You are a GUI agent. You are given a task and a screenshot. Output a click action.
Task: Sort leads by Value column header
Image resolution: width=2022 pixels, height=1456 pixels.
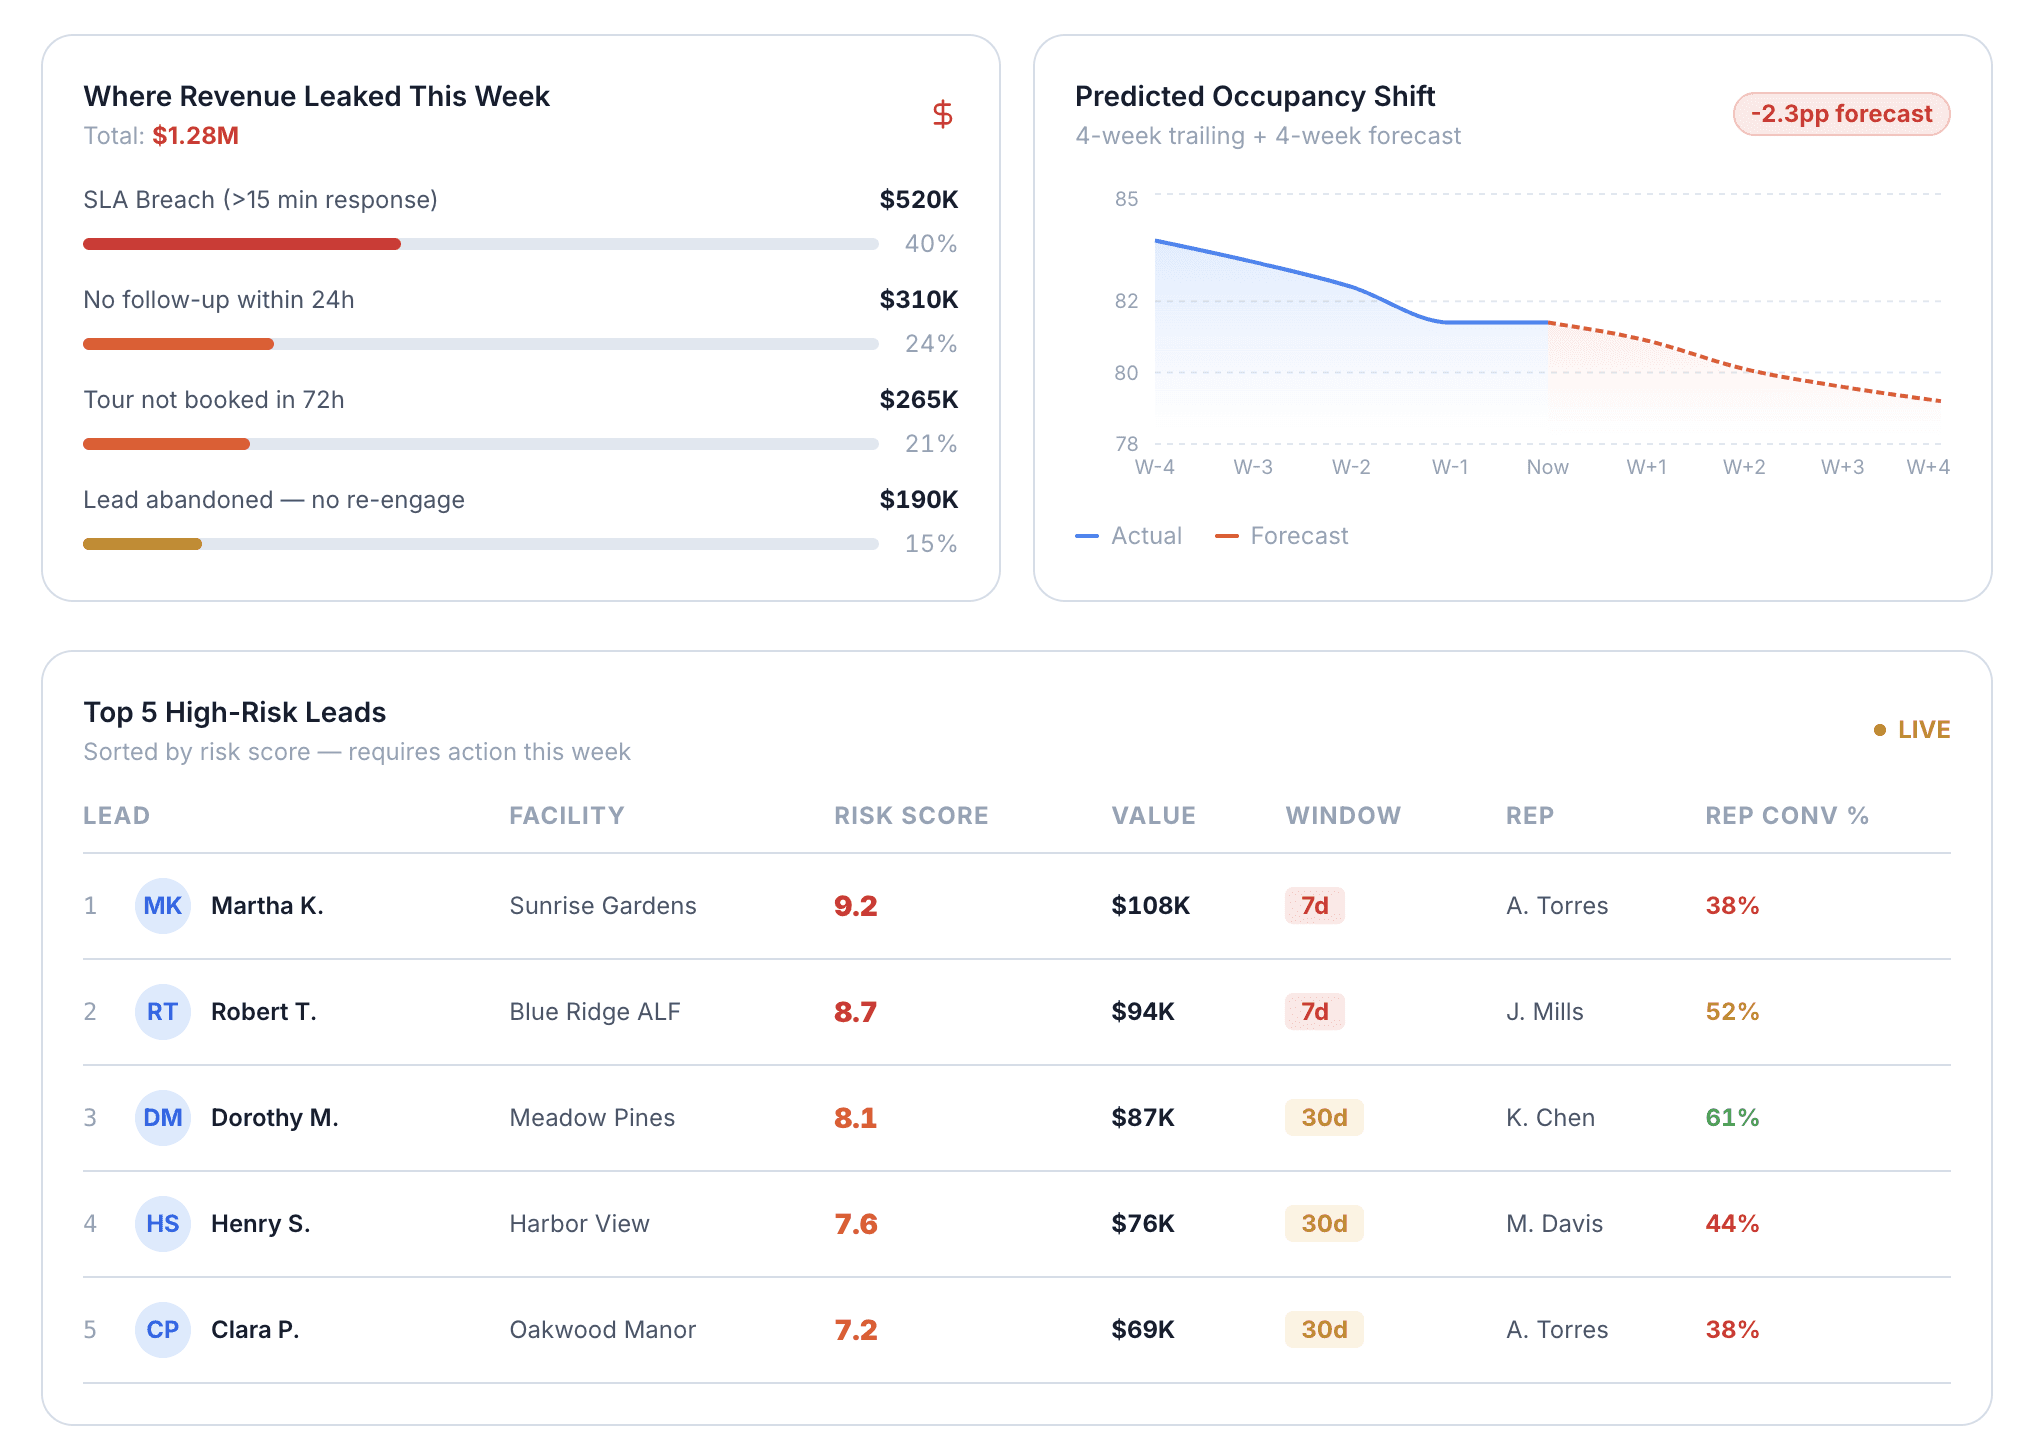pyautogui.click(x=1153, y=816)
